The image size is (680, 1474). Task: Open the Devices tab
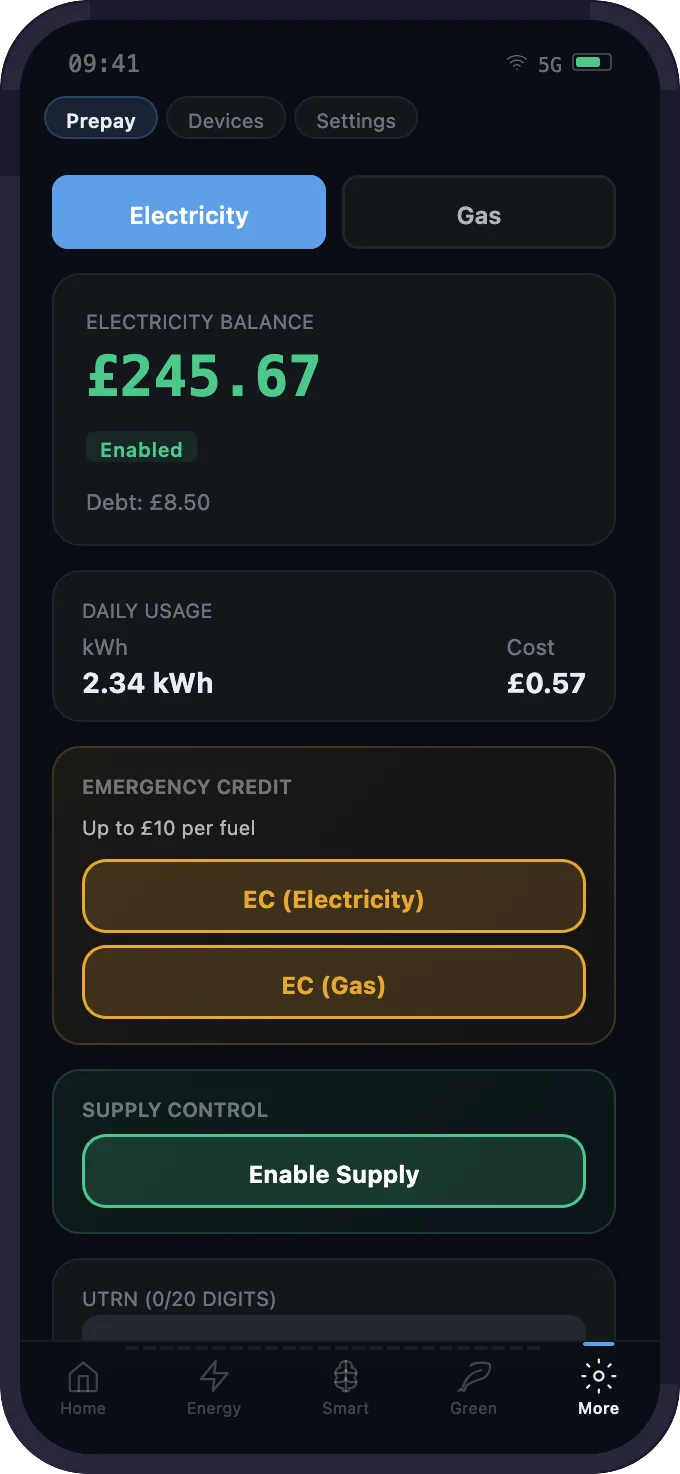(226, 120)
